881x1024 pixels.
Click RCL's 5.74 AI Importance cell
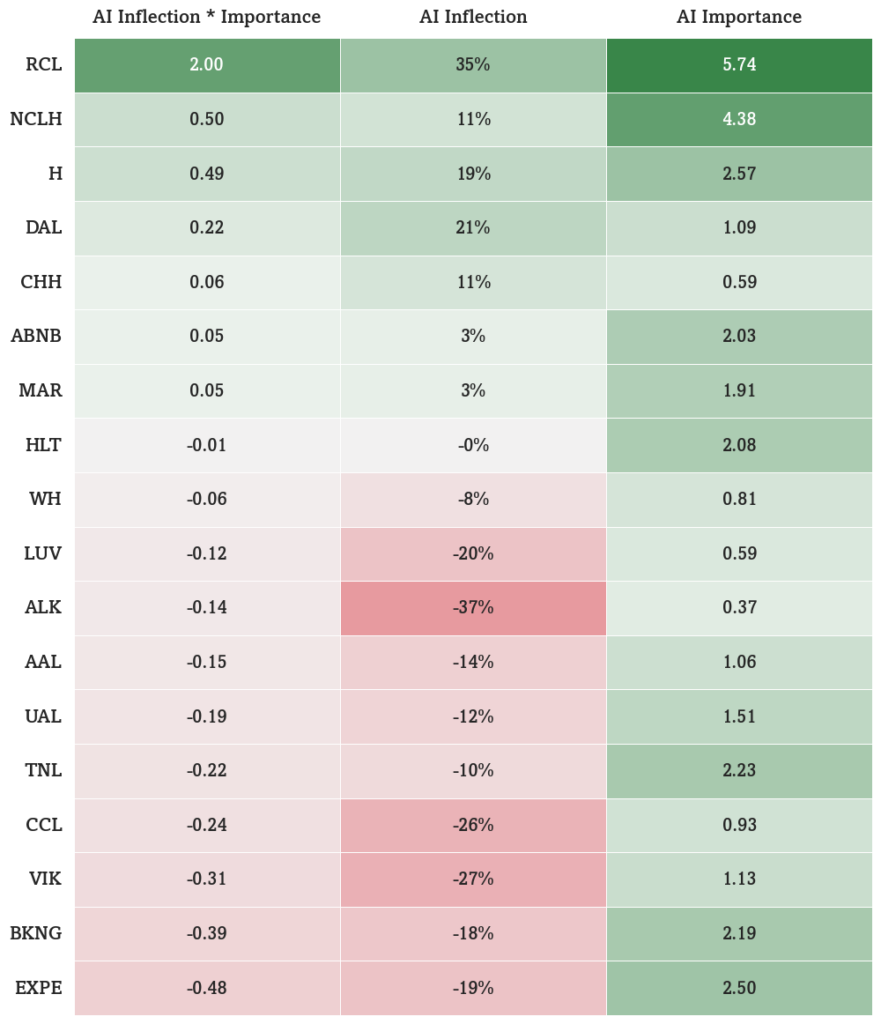click(x=739, y=65)
